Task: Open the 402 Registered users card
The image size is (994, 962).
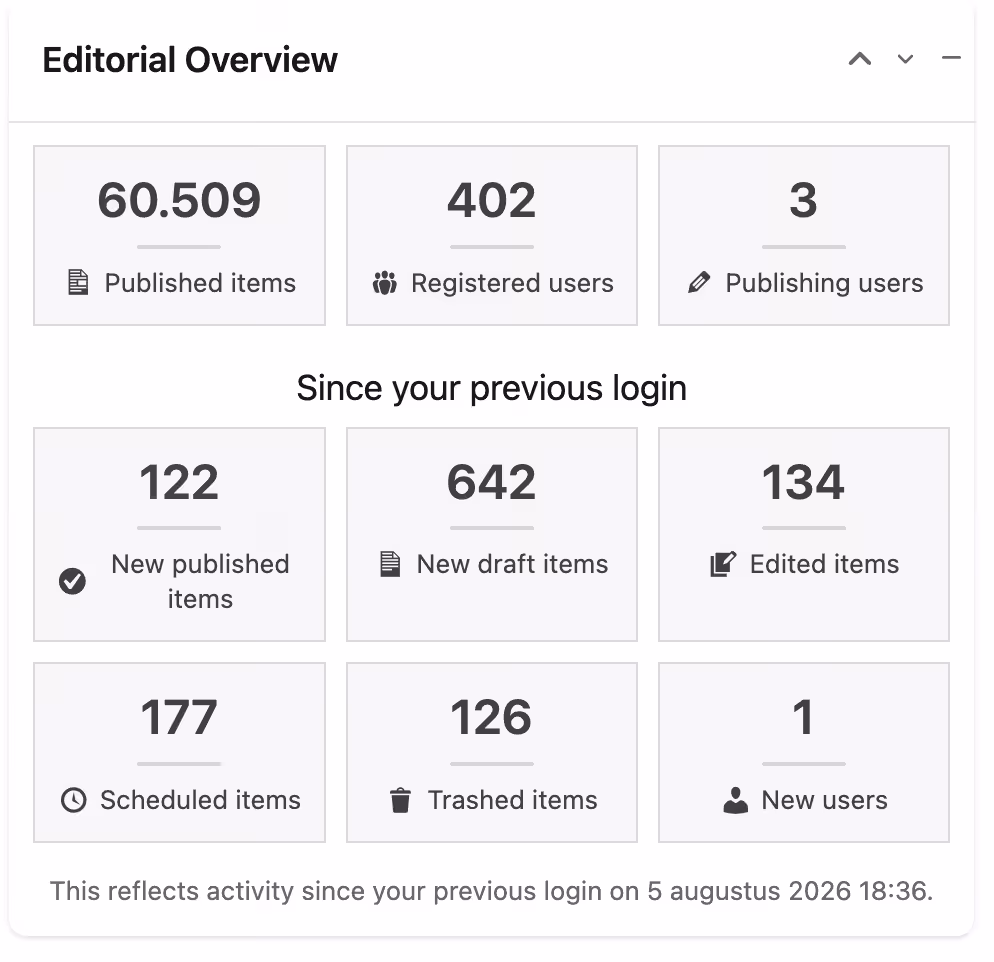Action: pyautogui.click(x=492, y=236)
